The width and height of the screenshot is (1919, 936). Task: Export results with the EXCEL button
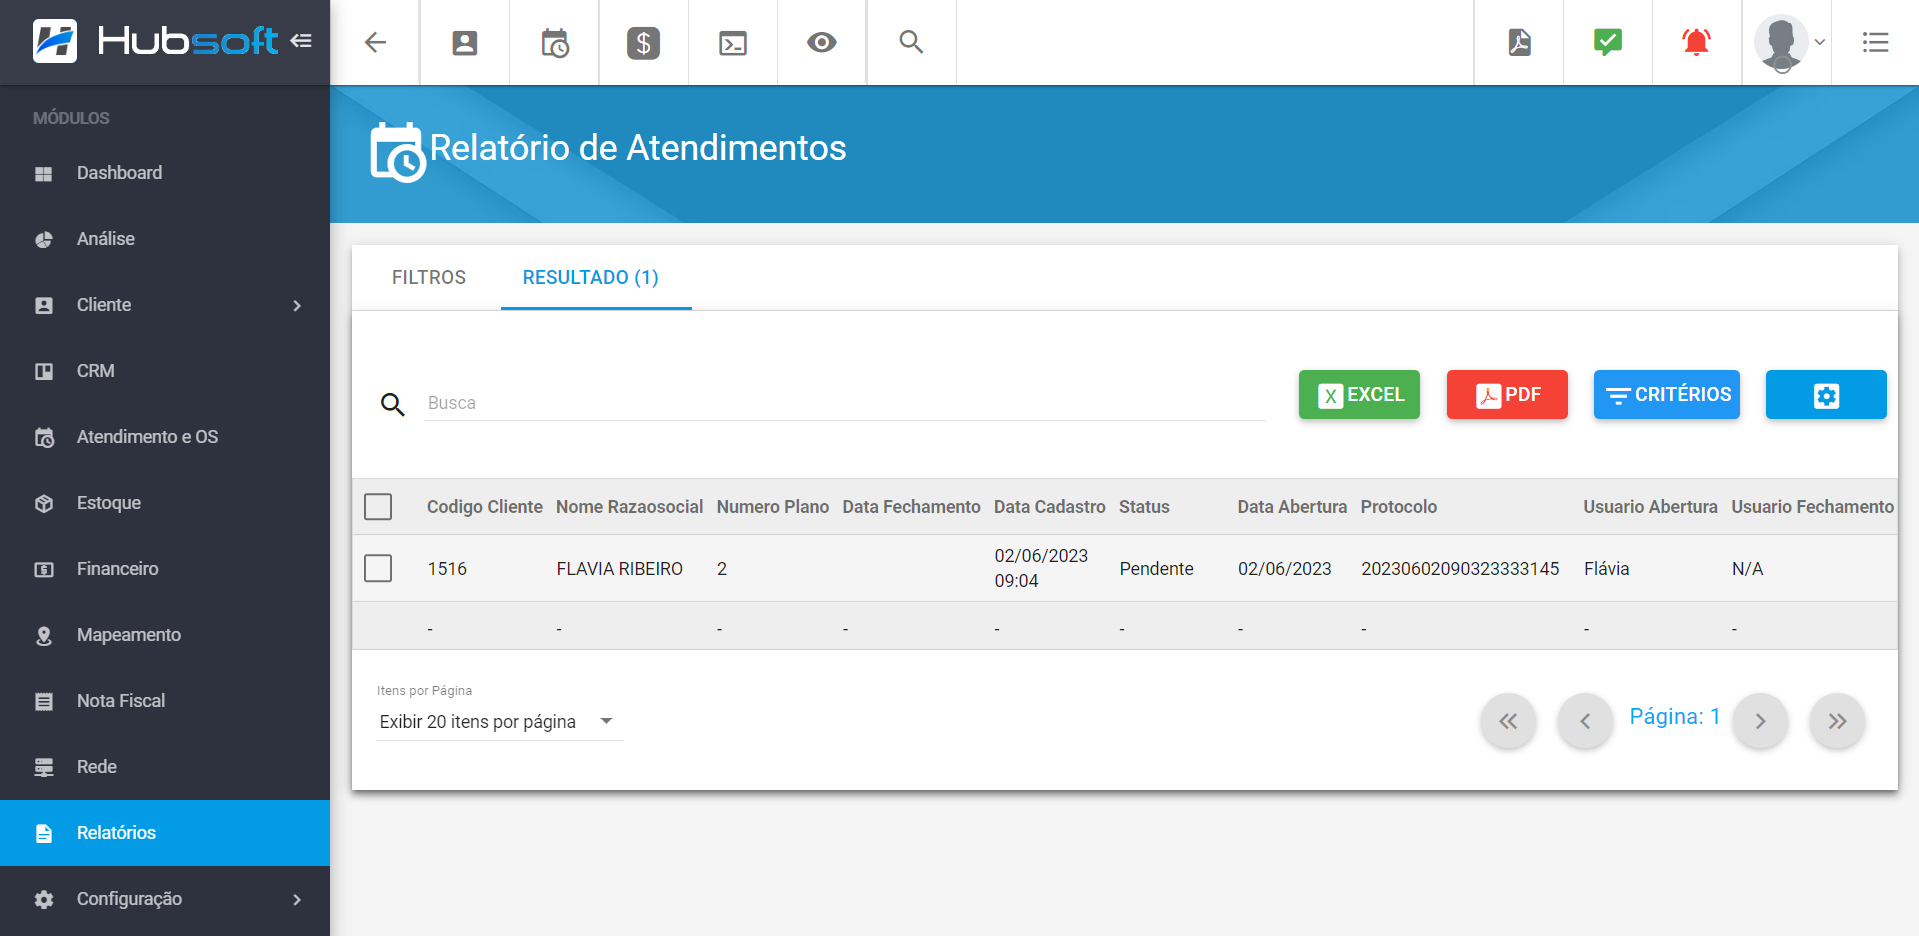(1359, 395)
